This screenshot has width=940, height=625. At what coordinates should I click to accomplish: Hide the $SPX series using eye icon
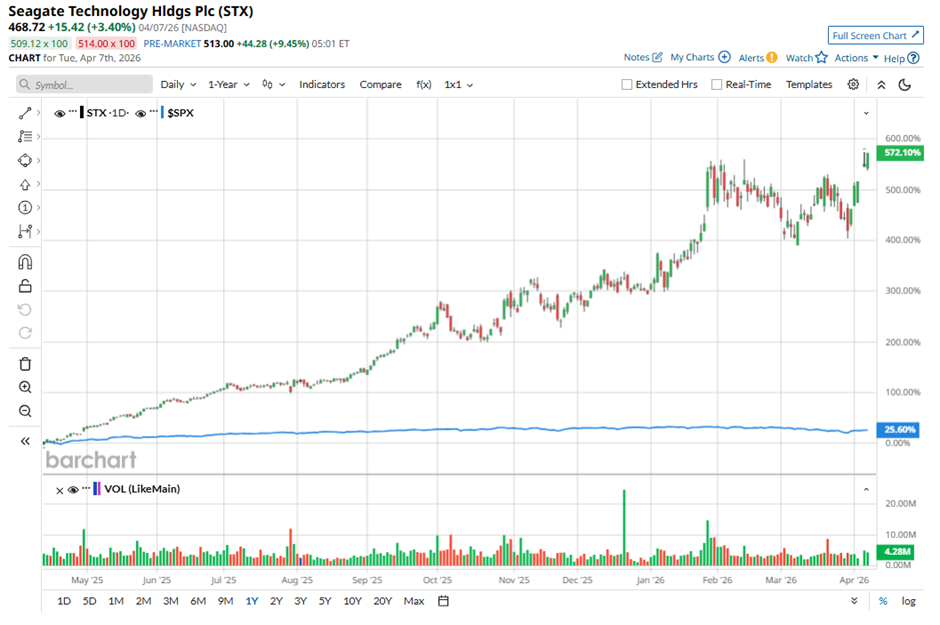(x=141, y=113)
